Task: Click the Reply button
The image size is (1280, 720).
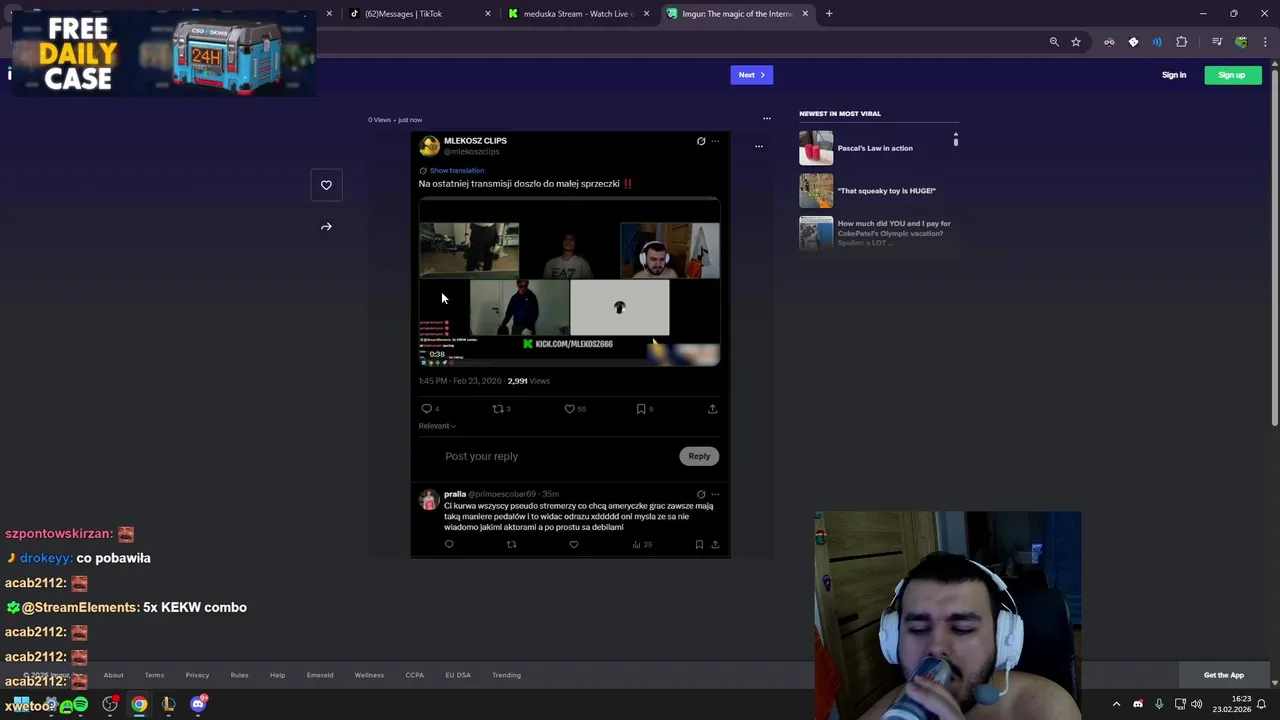Action: [x=699, y=456]
